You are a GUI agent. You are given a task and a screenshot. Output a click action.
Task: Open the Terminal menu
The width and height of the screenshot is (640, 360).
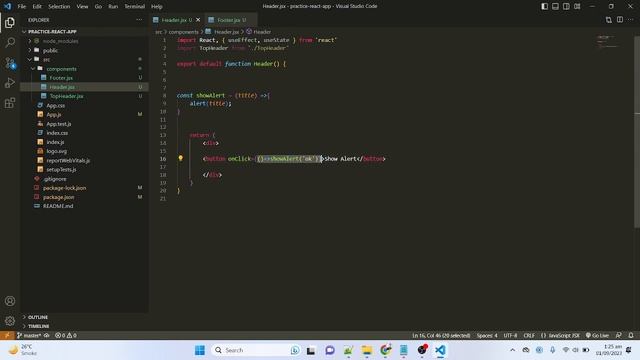click(135, 7)
